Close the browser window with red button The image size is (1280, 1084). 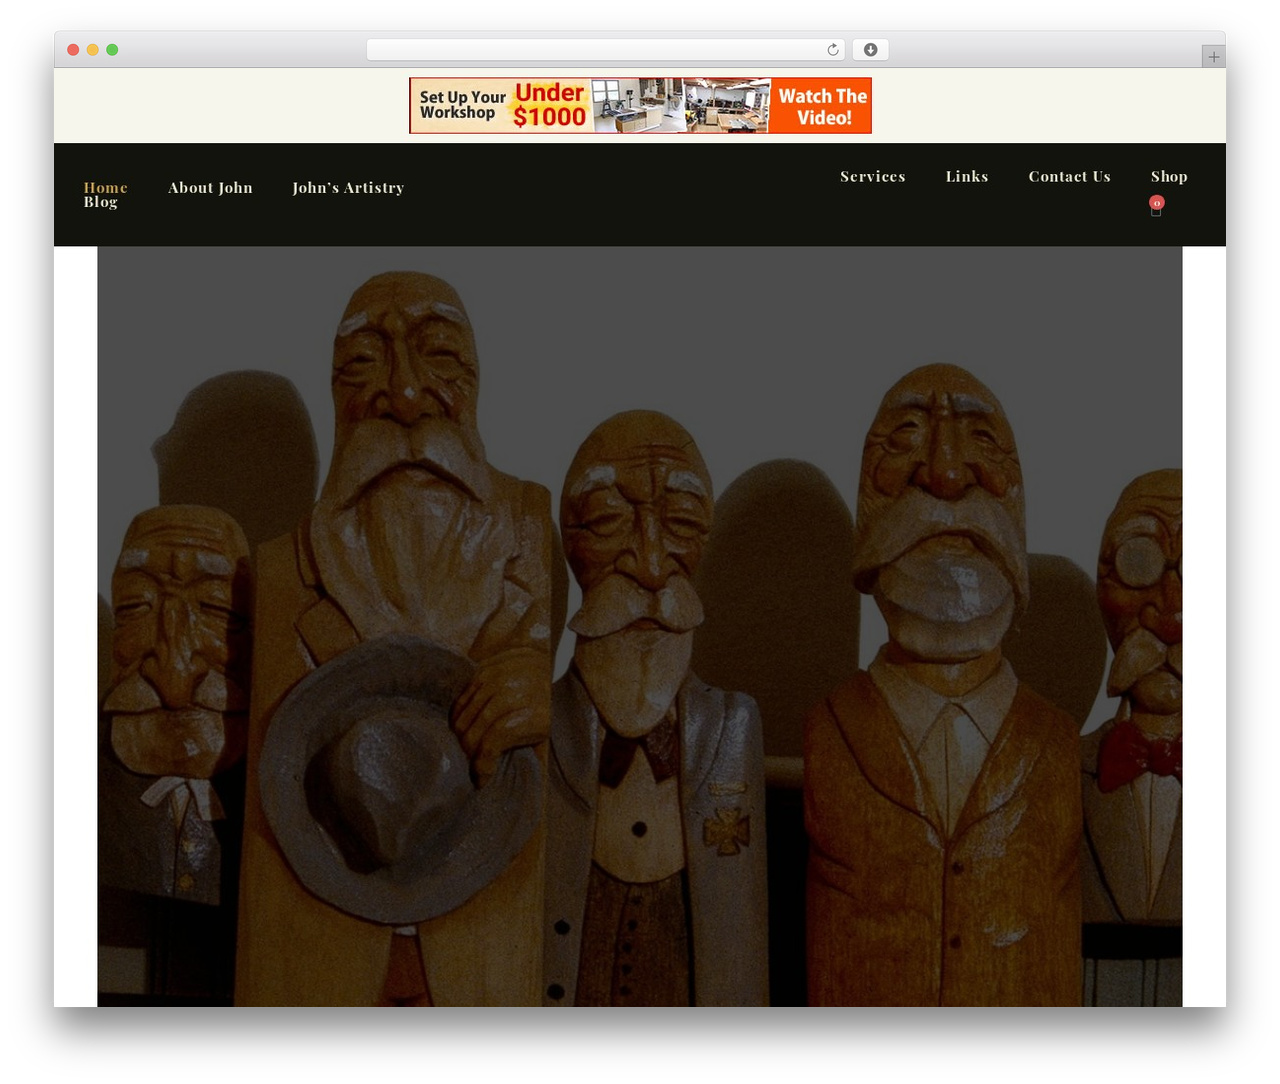[73, 50]
